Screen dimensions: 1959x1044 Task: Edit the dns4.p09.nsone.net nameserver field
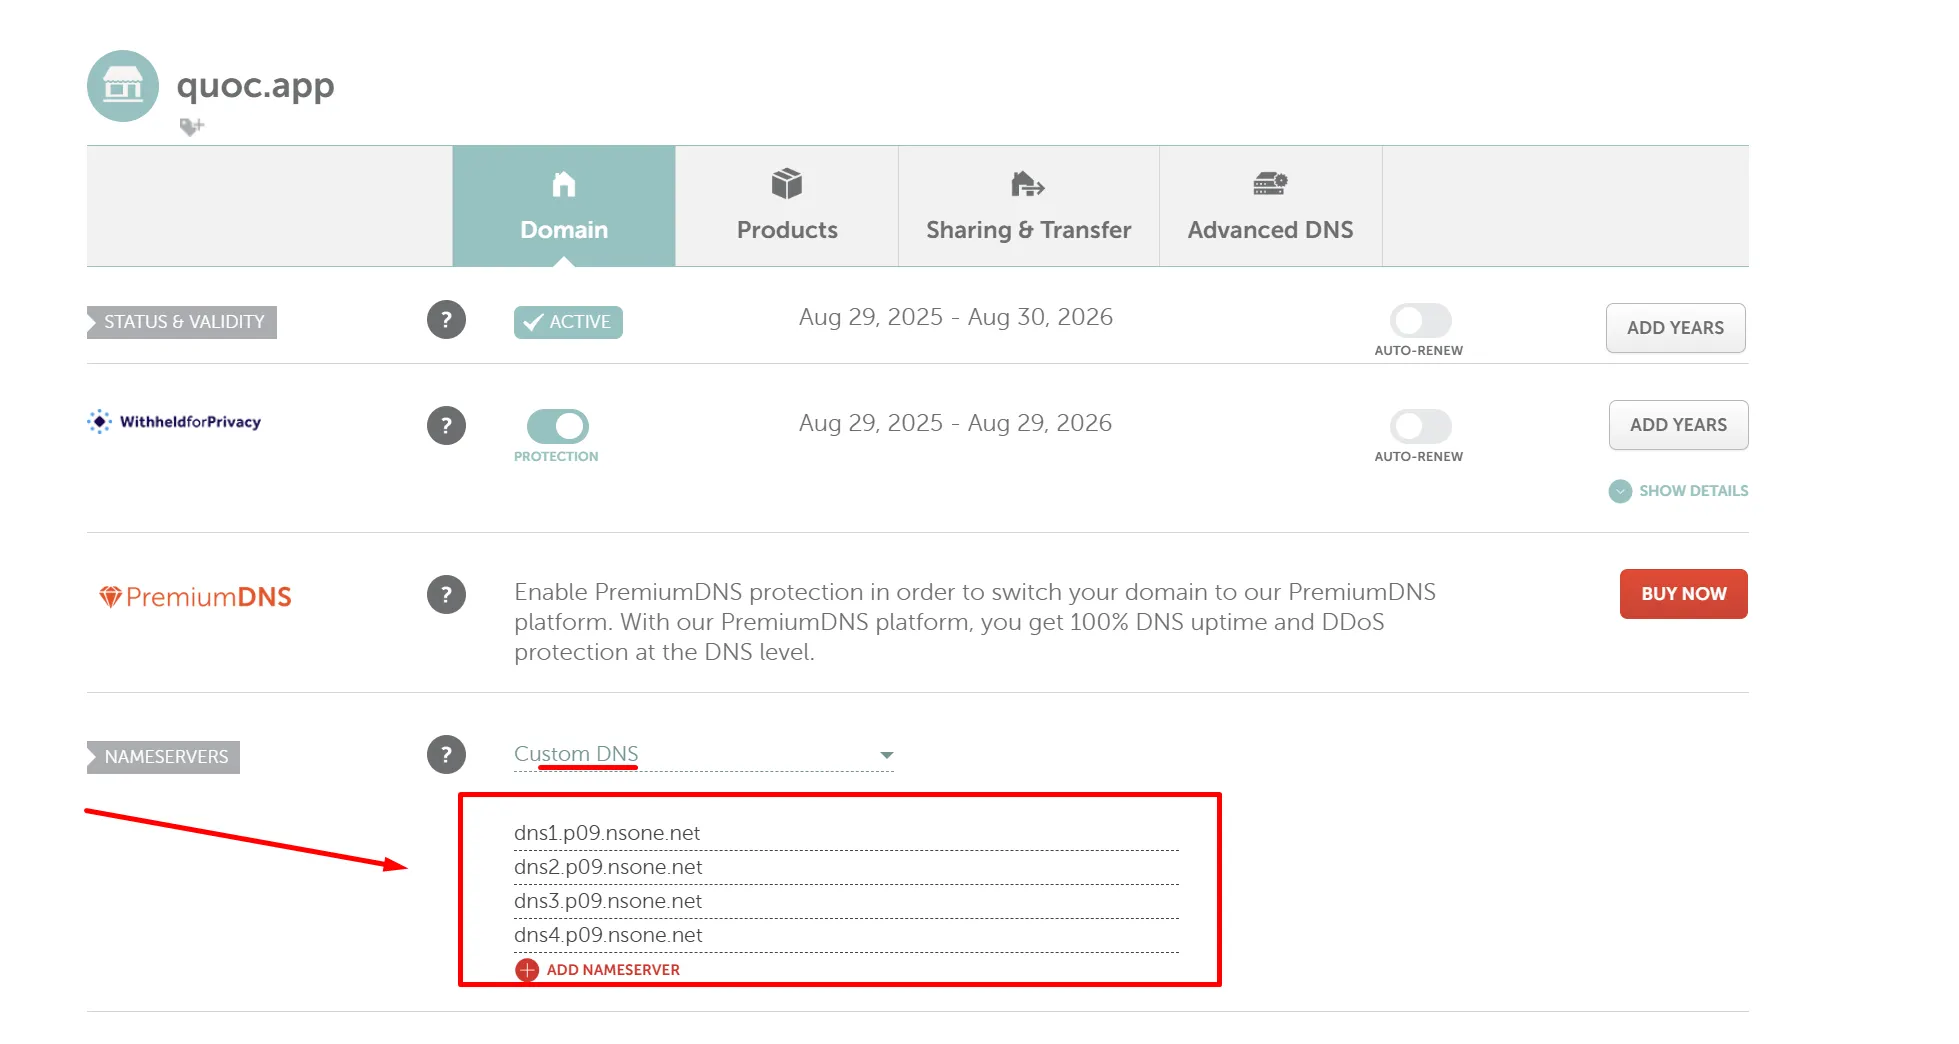(845, 935)
